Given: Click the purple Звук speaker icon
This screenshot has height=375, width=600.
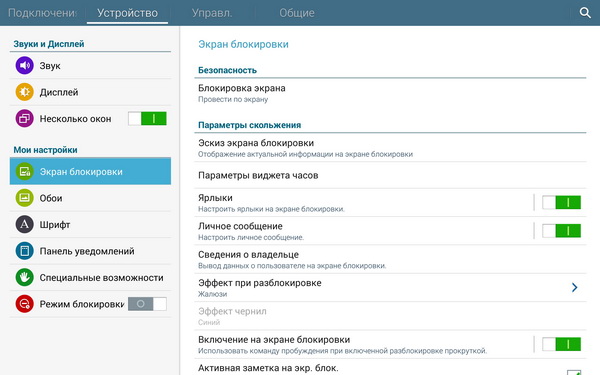Looking at the screenshot, I should (24, 65).
